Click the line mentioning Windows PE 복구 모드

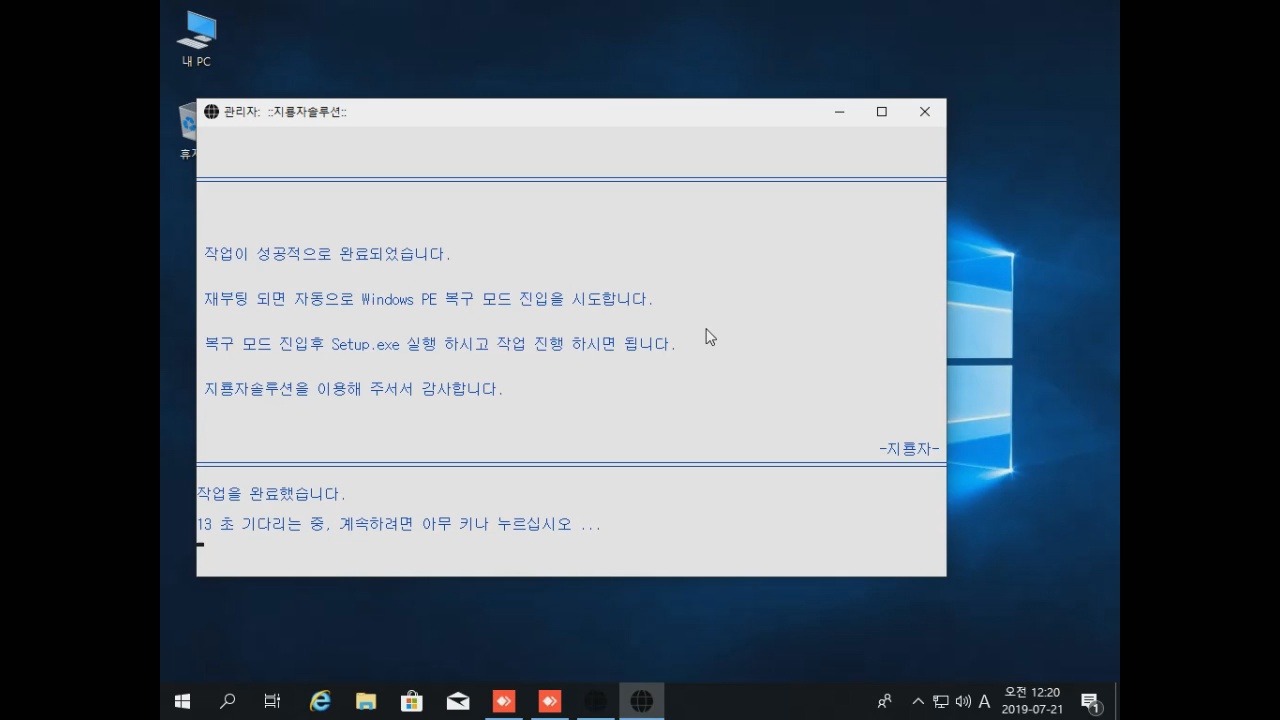tap(429, 299)
